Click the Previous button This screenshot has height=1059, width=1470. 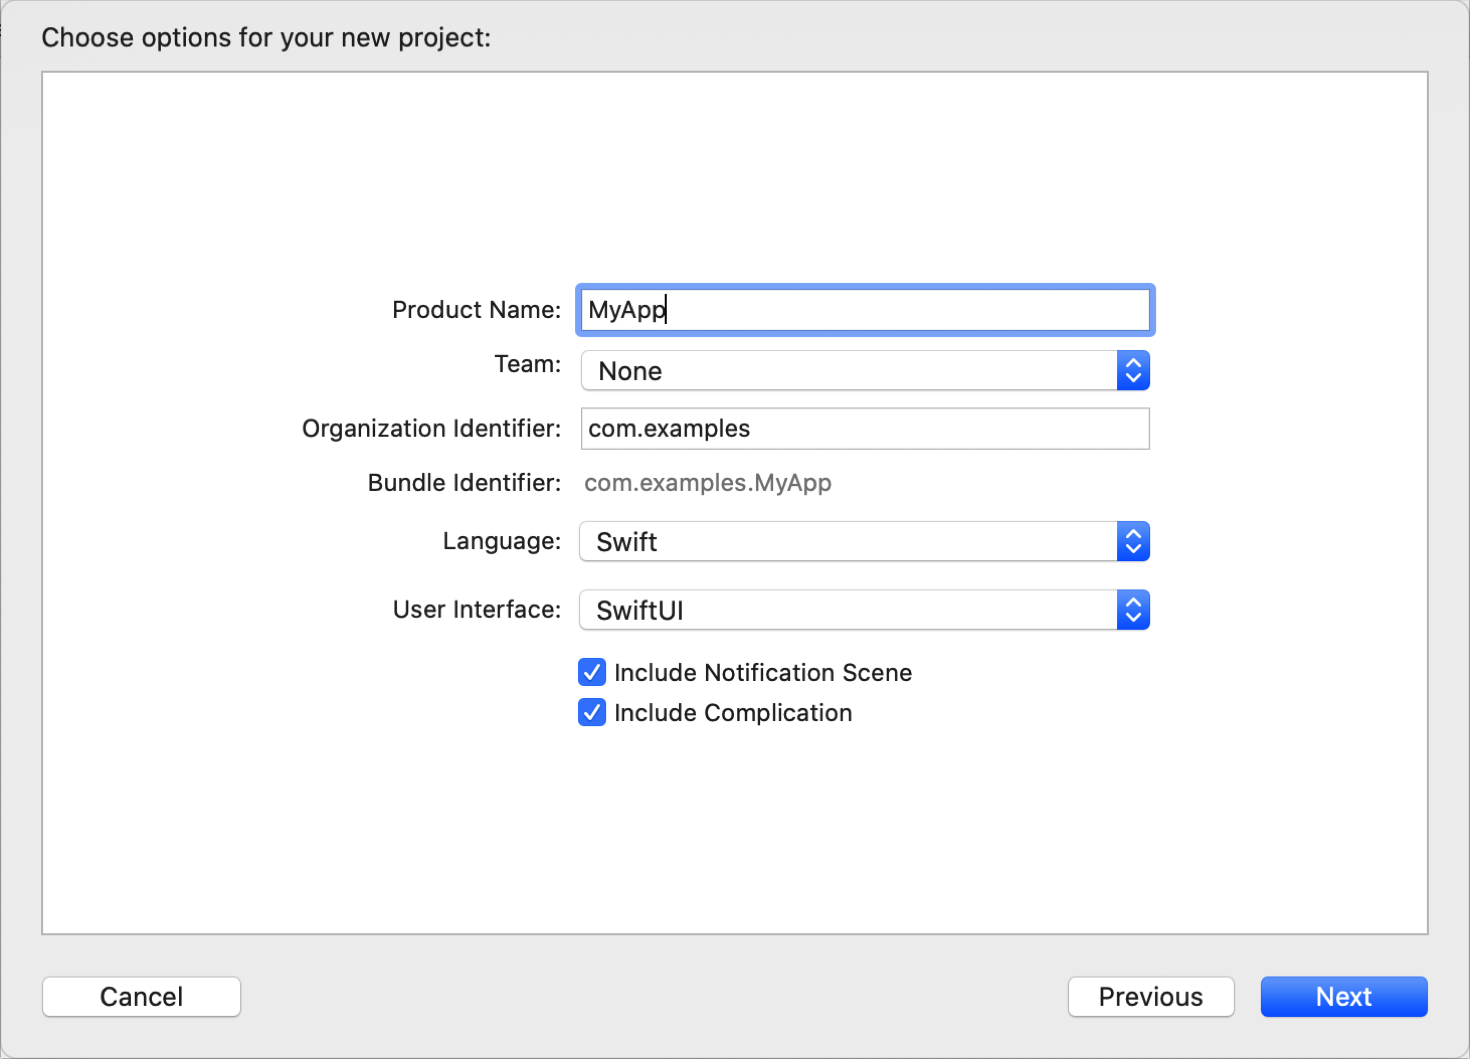(1151, 996)
